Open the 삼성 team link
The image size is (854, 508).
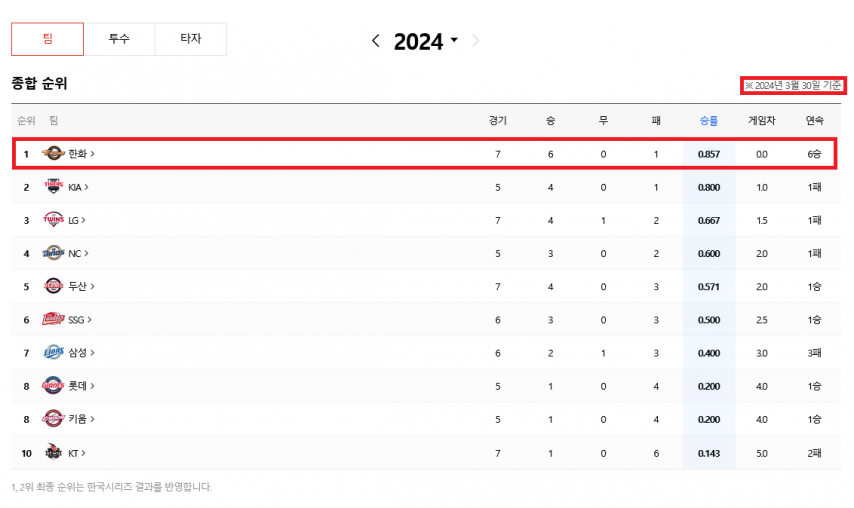[x=81, y=352]
